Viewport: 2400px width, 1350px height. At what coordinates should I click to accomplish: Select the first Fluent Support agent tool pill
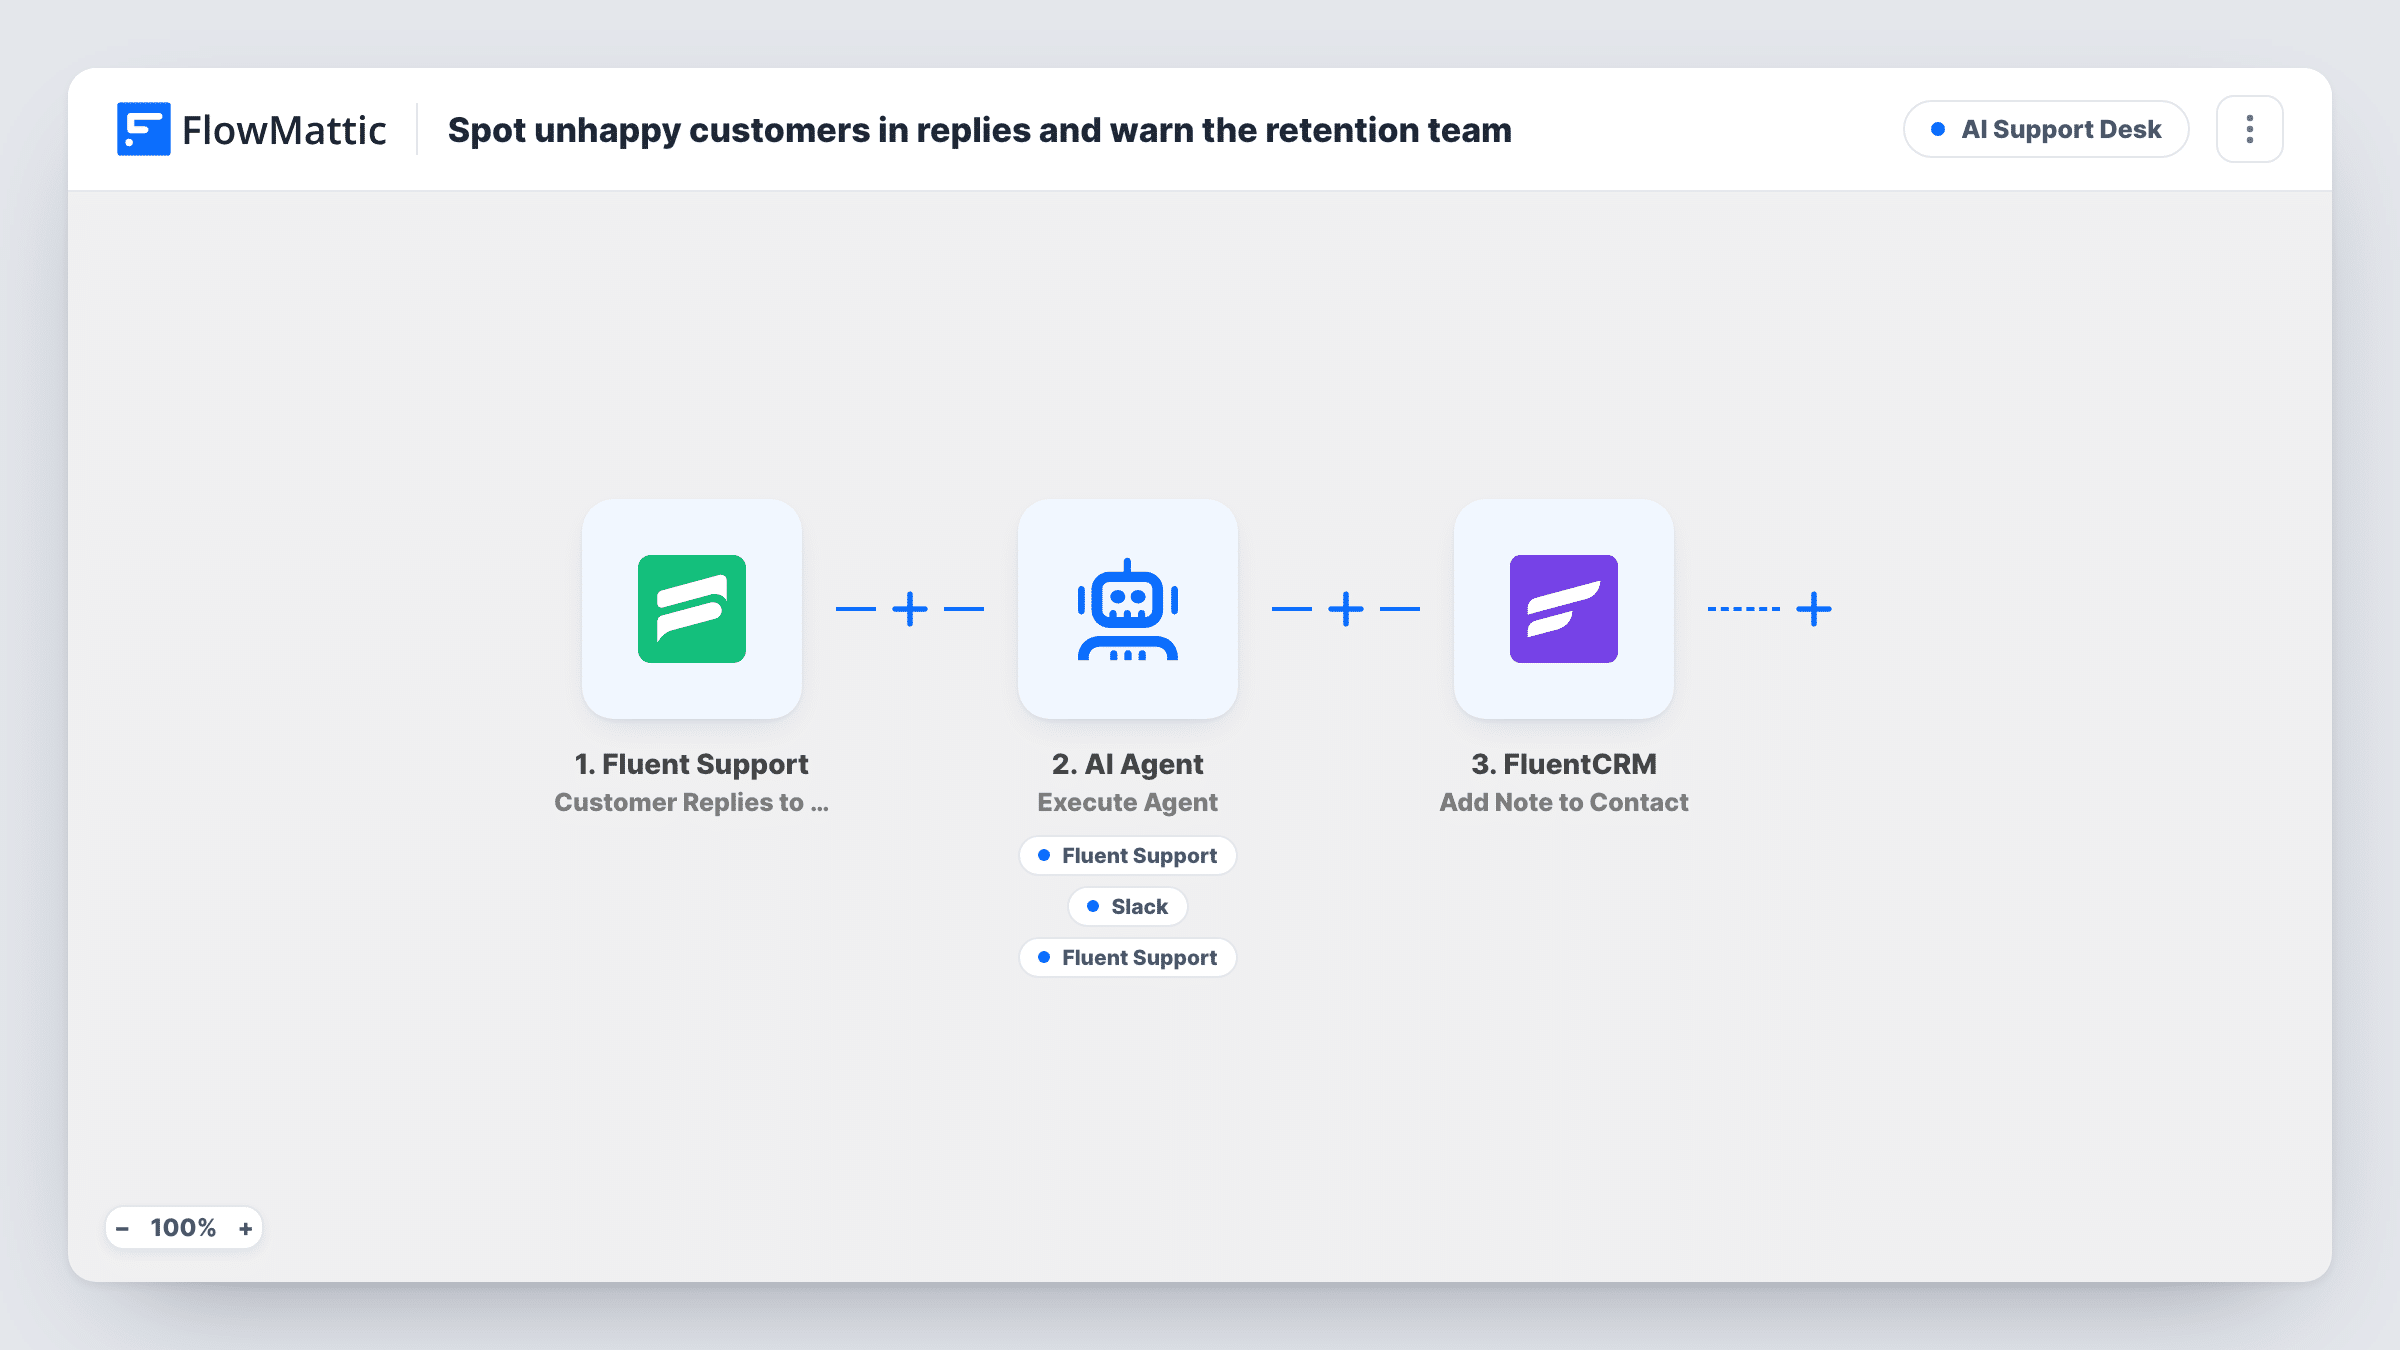[x=1128, y=856]
